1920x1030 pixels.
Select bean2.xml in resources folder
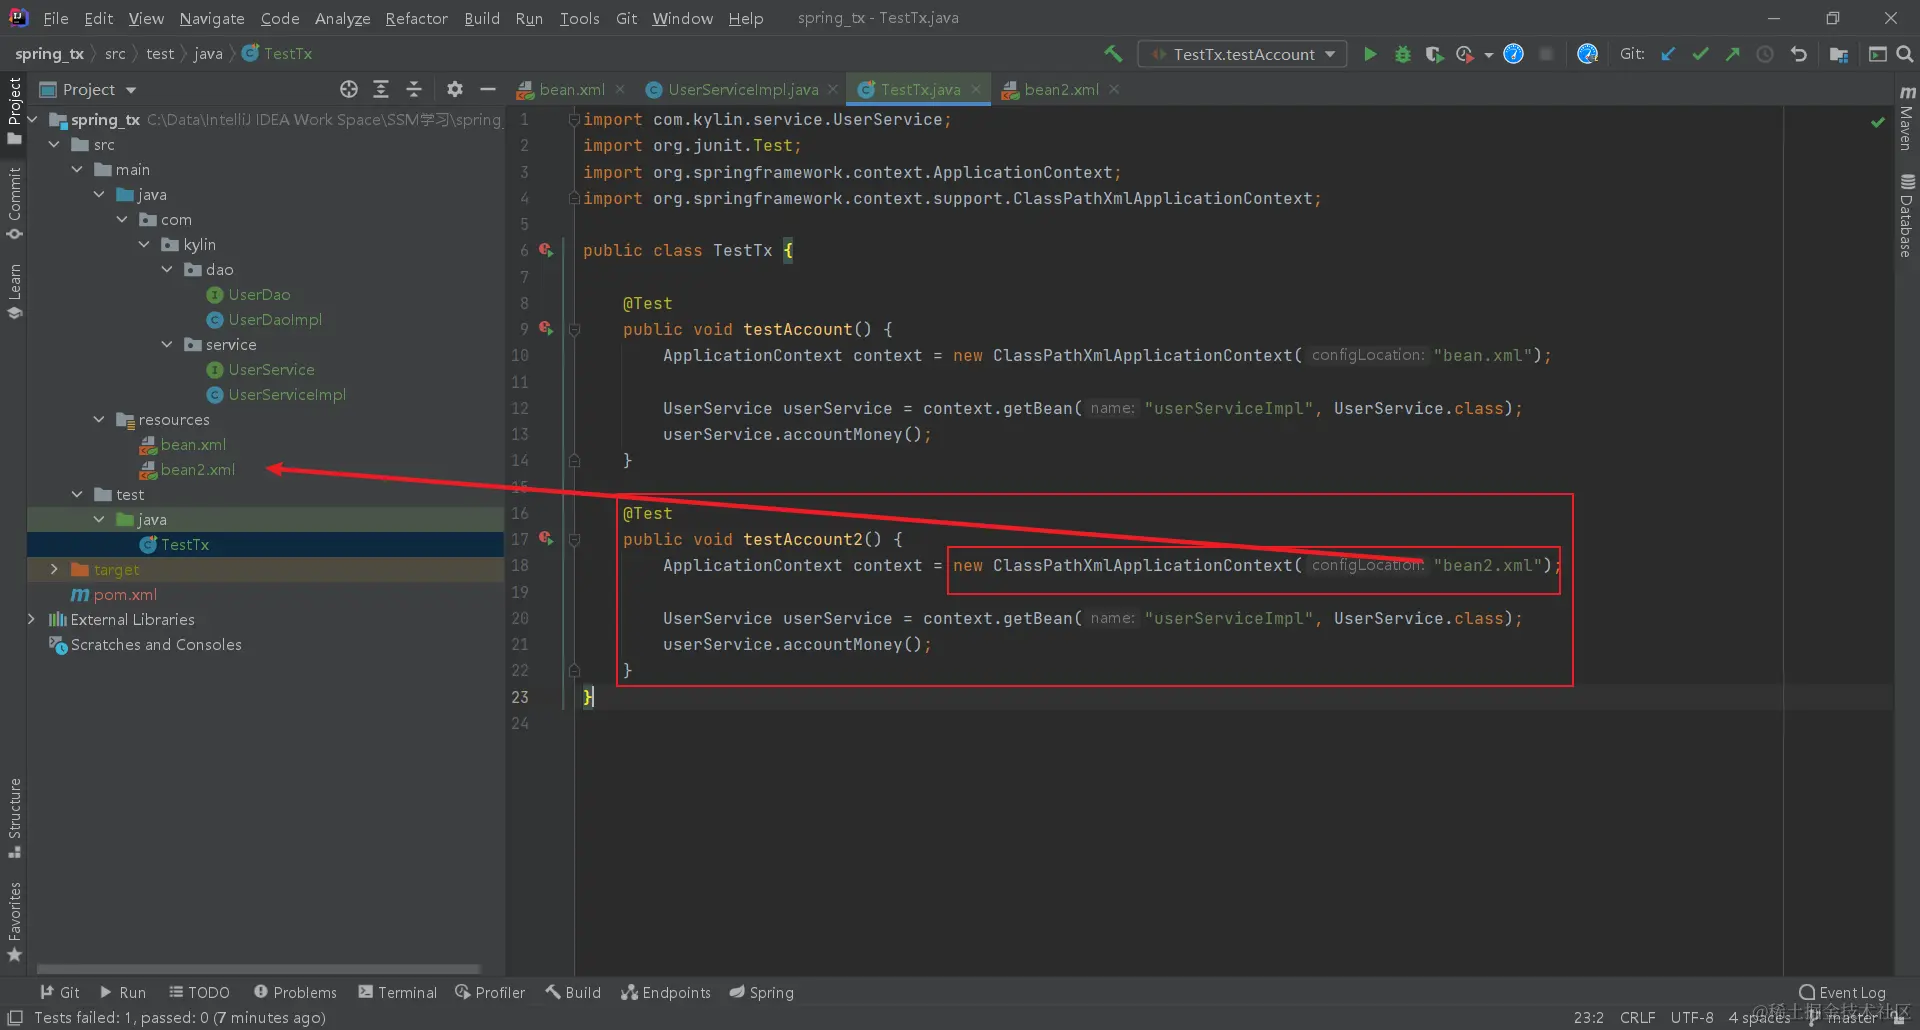pyautogui.click(x=198, y=470)
